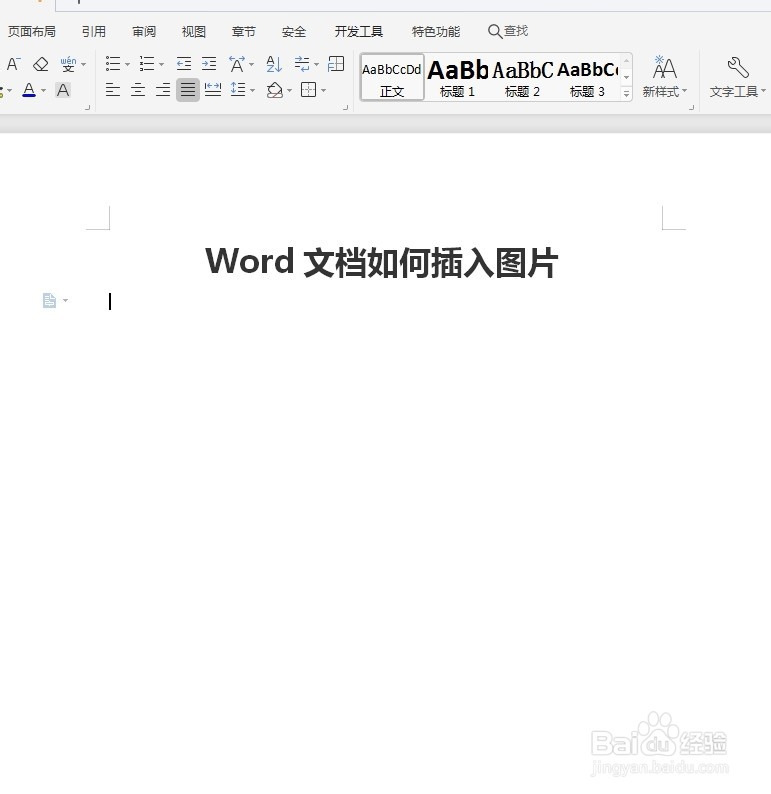The image size is (771, 794).
Task: Click the Chinese layout icon
Action: pos(237,64)
